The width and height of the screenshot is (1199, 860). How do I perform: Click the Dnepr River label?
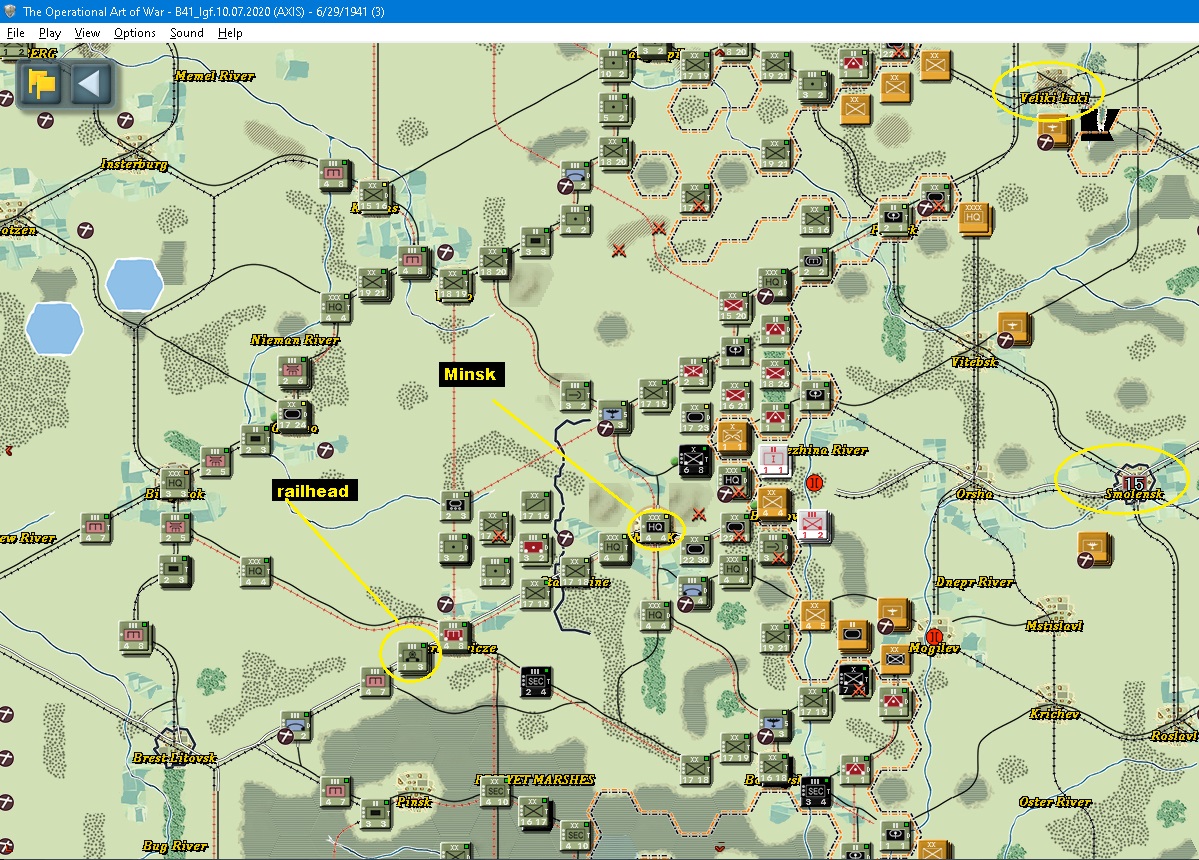click(x=974, y=583)
